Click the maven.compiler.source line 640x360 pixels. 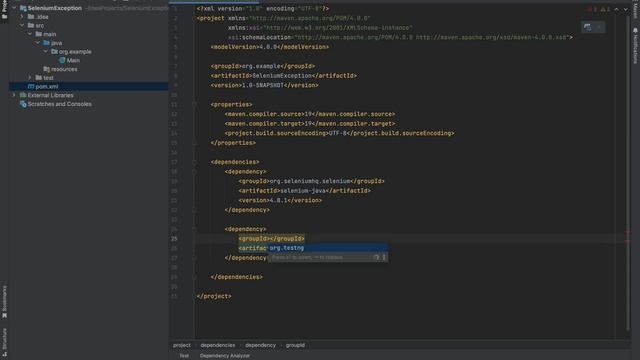pyautogui.click(x=310, y=114)
